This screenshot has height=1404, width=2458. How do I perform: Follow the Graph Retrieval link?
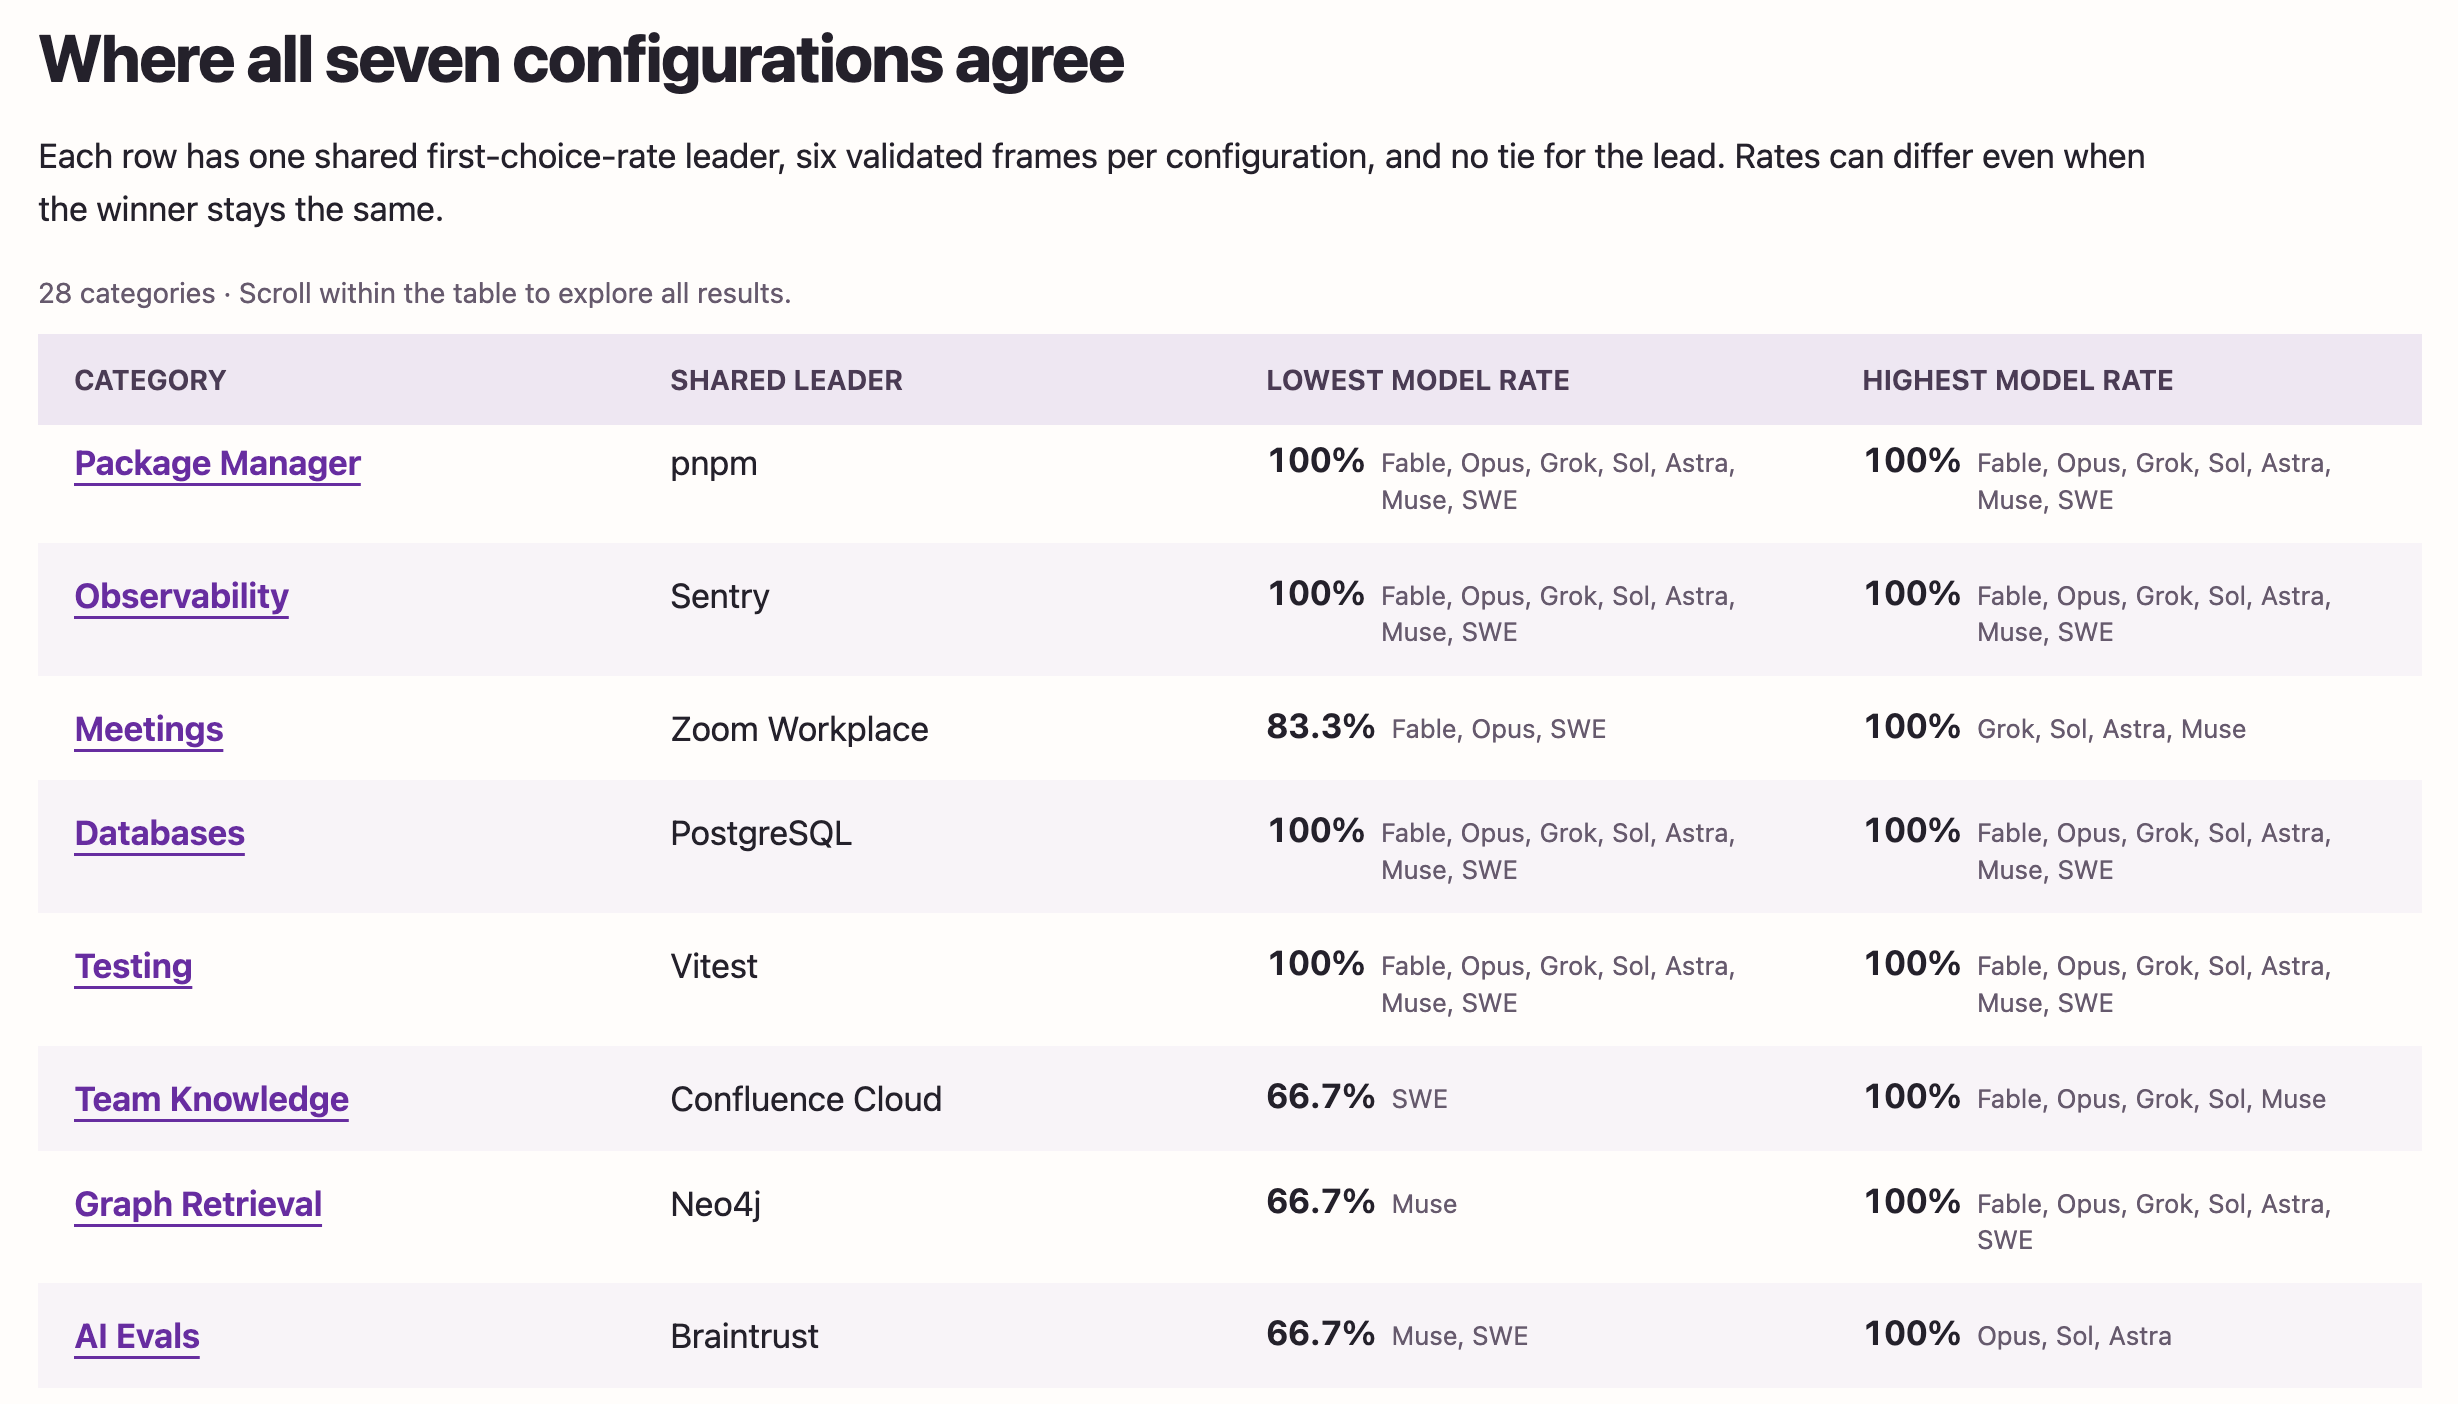tap(198, 1205)
